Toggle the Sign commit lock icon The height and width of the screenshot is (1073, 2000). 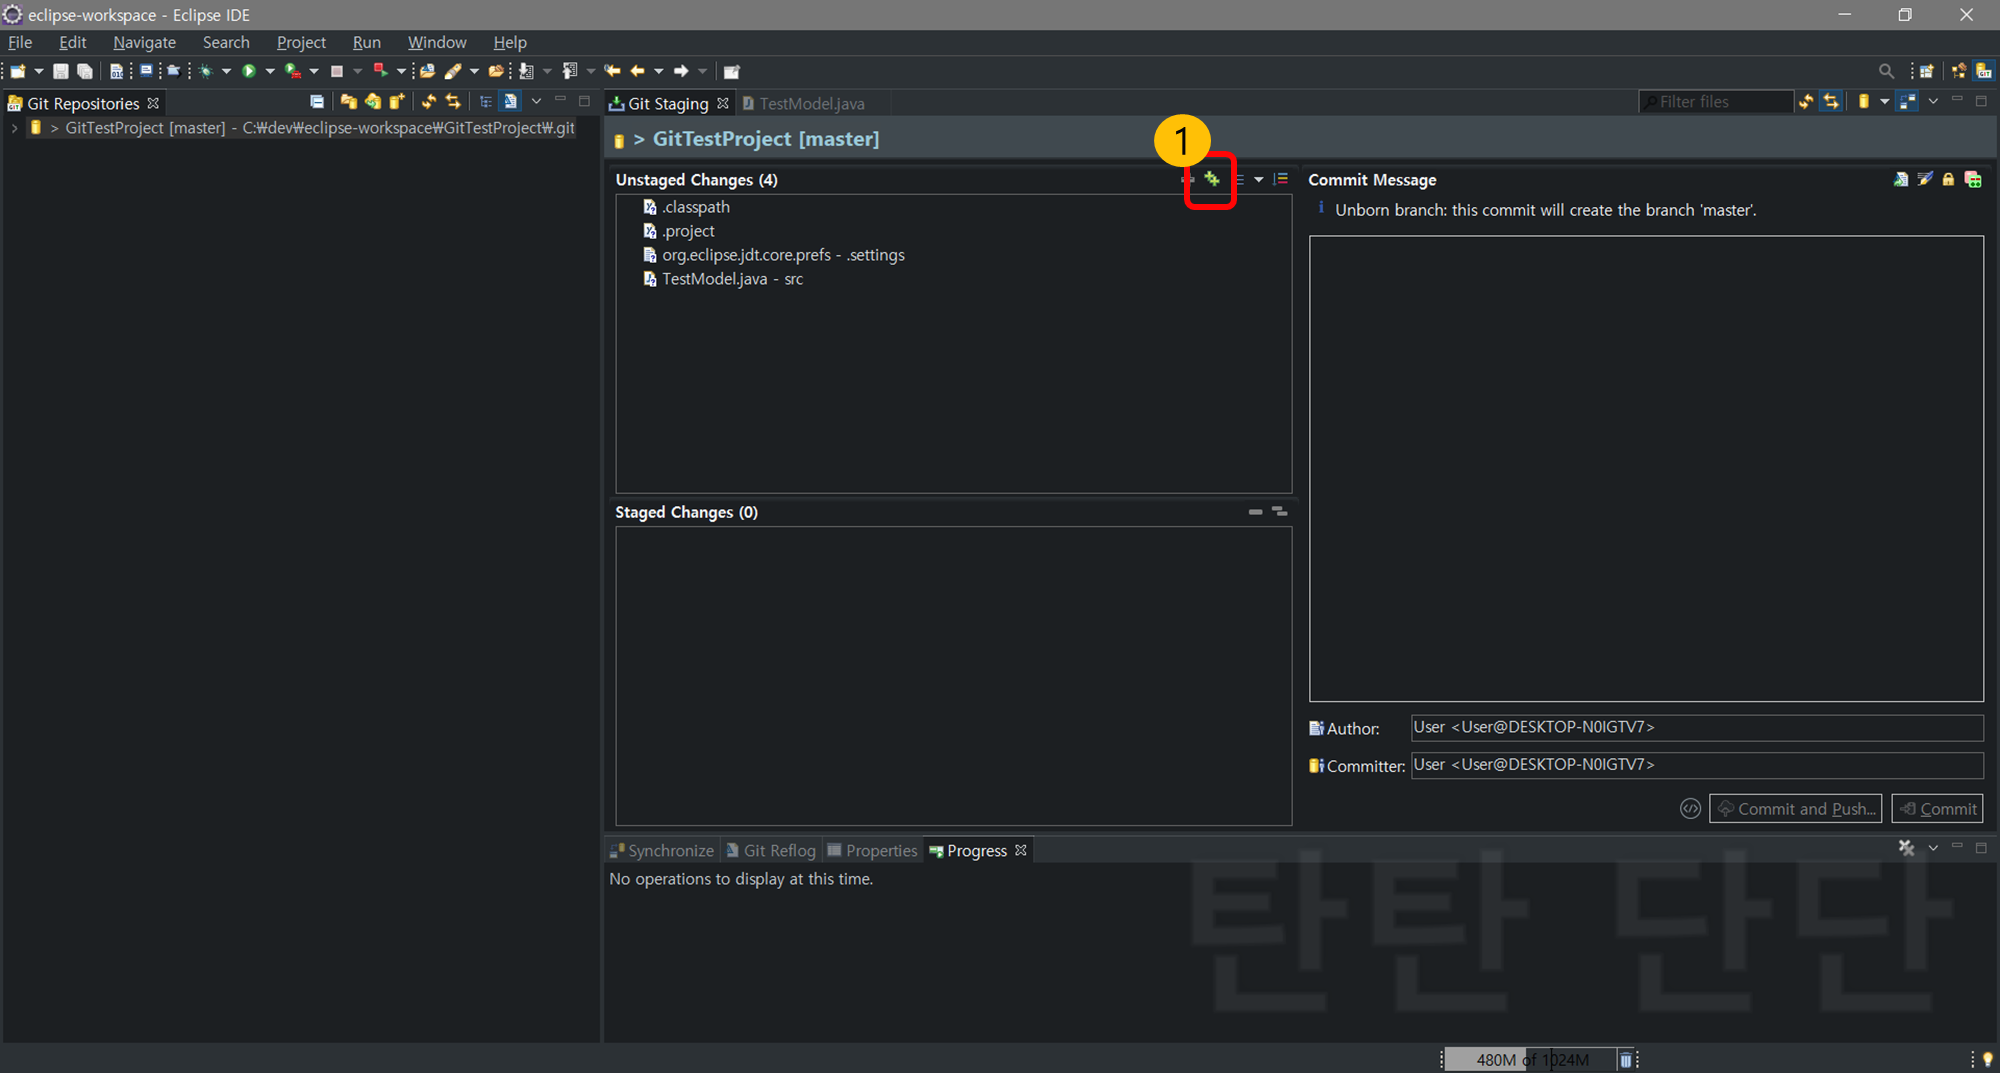pos(1948,180)
